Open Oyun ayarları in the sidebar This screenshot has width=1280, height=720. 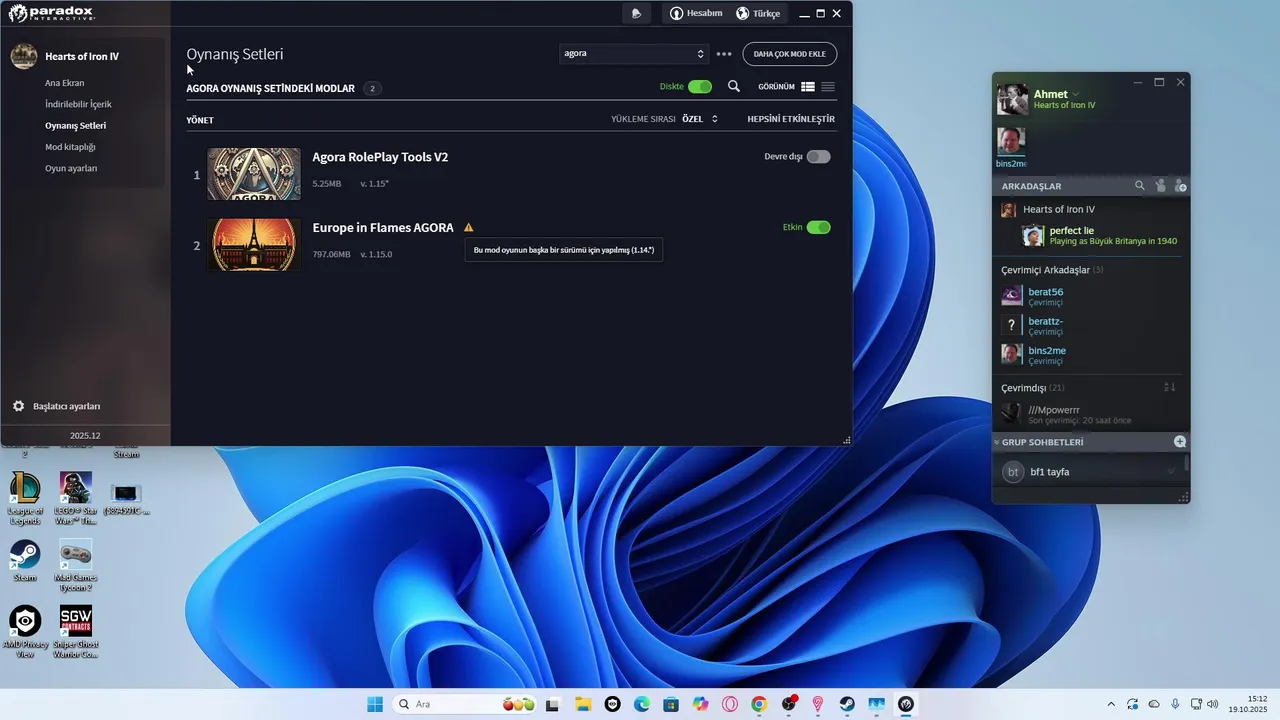click(71, 168)
